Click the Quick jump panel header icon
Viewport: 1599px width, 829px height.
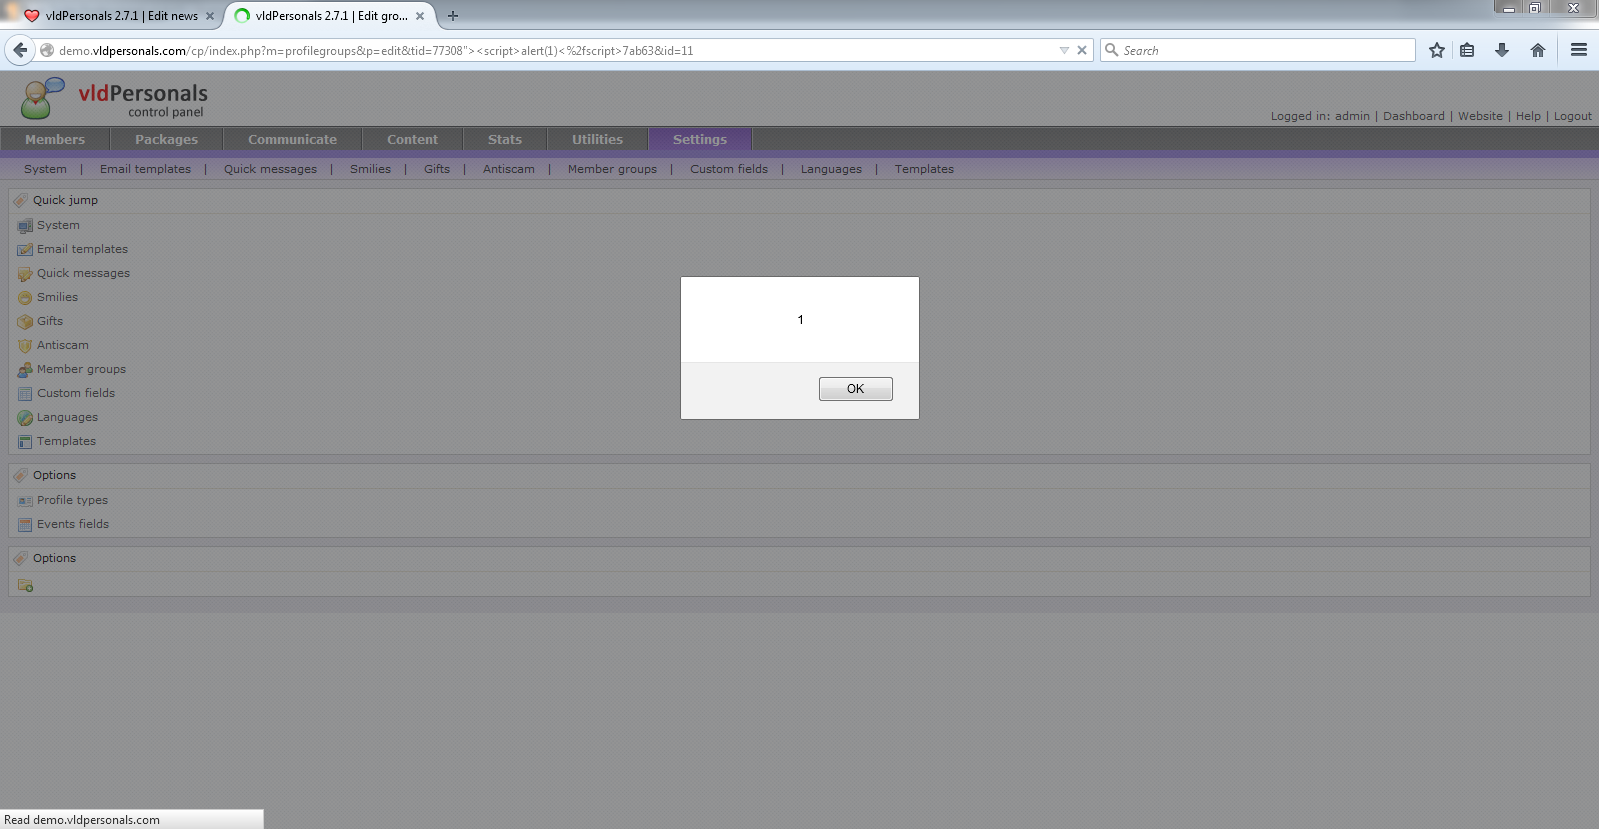coord(21,200)
